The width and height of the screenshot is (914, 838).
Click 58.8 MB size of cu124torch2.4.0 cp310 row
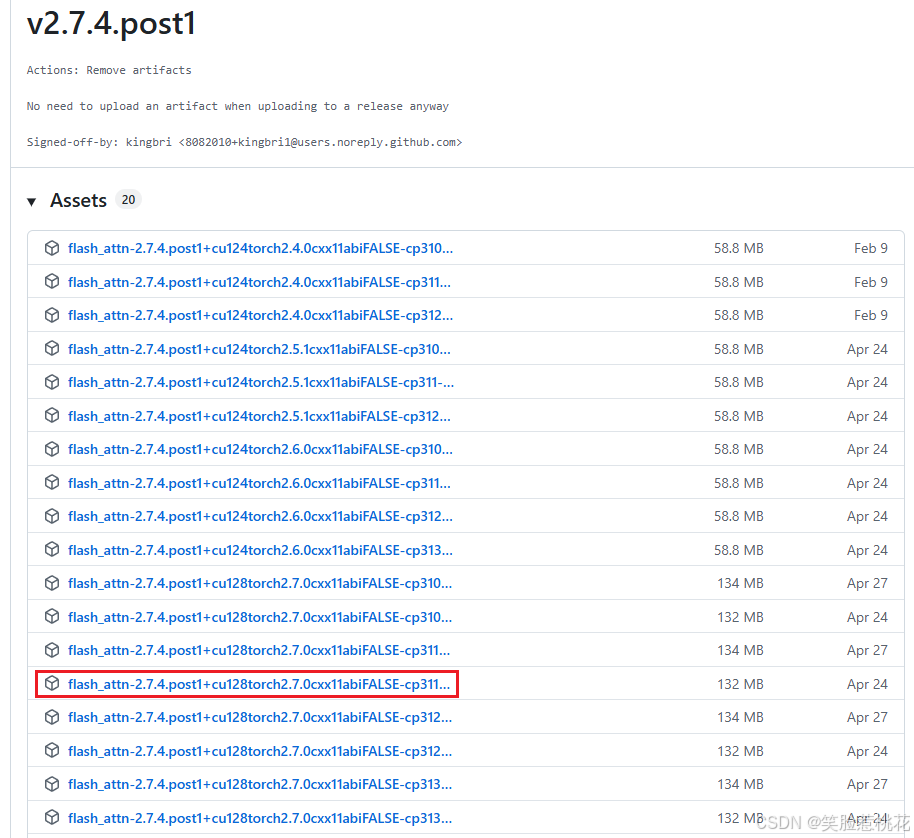click(x=739, y=248)
